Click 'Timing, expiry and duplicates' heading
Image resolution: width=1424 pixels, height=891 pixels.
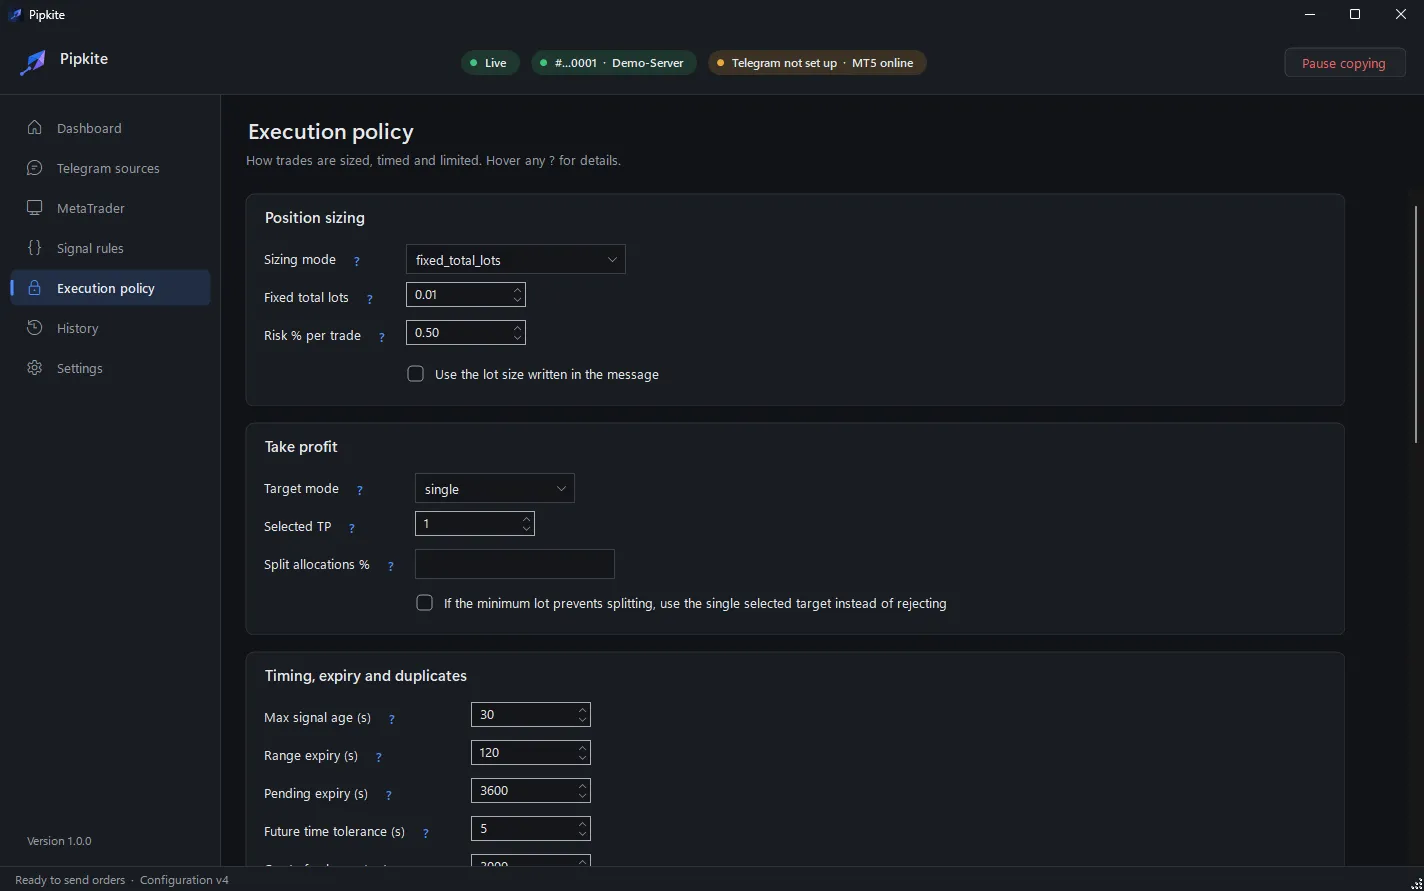pos(366,676)
